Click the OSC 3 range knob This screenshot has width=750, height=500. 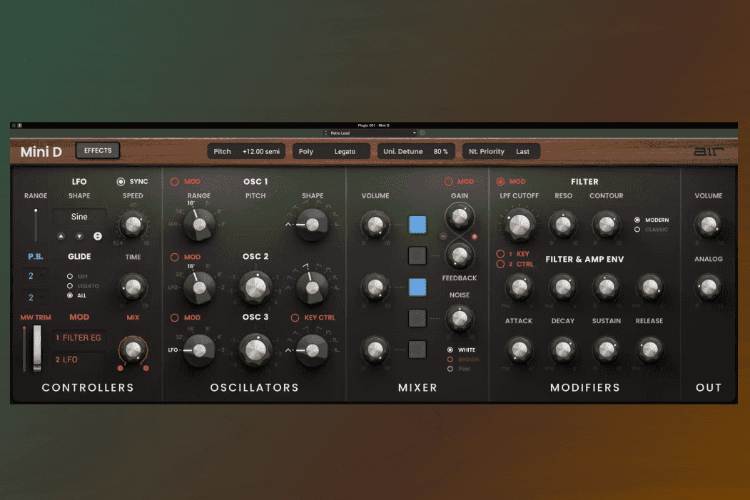[x=199, y=351]
